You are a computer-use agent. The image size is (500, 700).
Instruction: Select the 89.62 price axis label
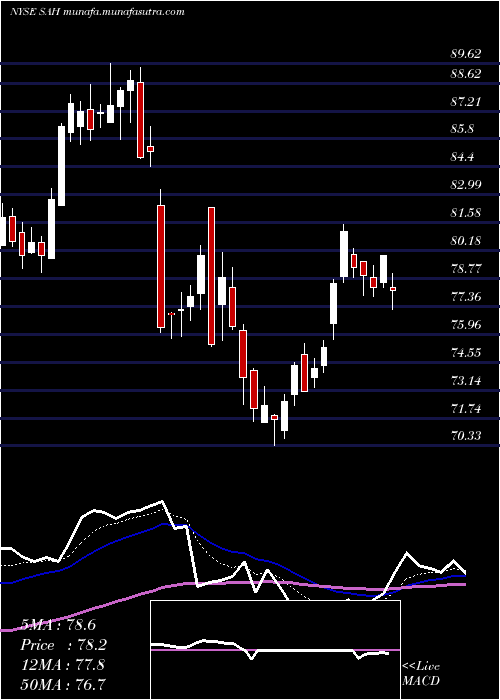tap(466, 54)
